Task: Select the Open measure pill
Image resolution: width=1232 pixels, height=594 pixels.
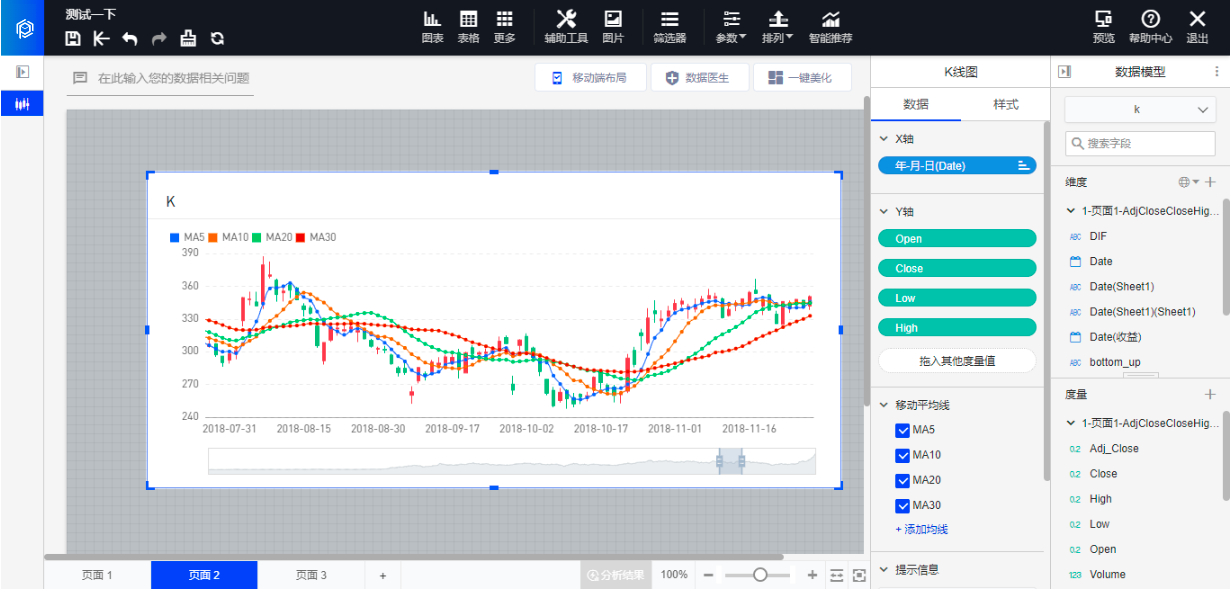Action: pyautogui.click(x=957, y=239)
